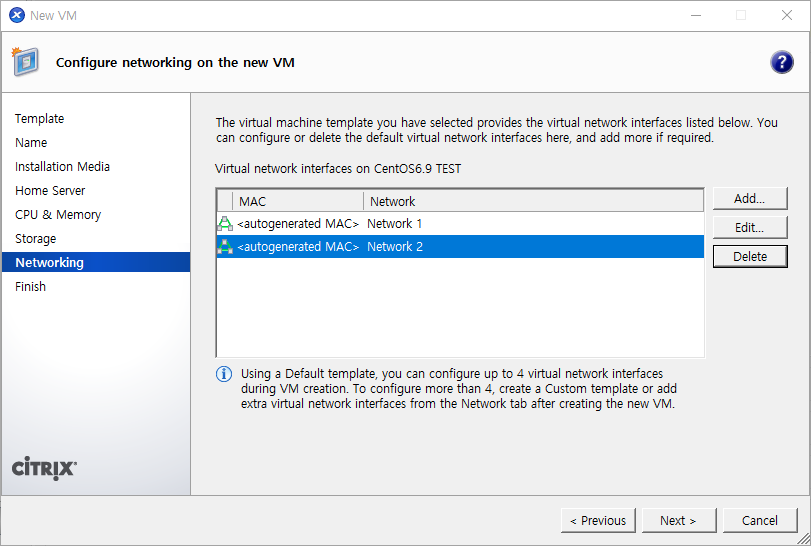Delete the selected network interface

[x=750, y=256]
